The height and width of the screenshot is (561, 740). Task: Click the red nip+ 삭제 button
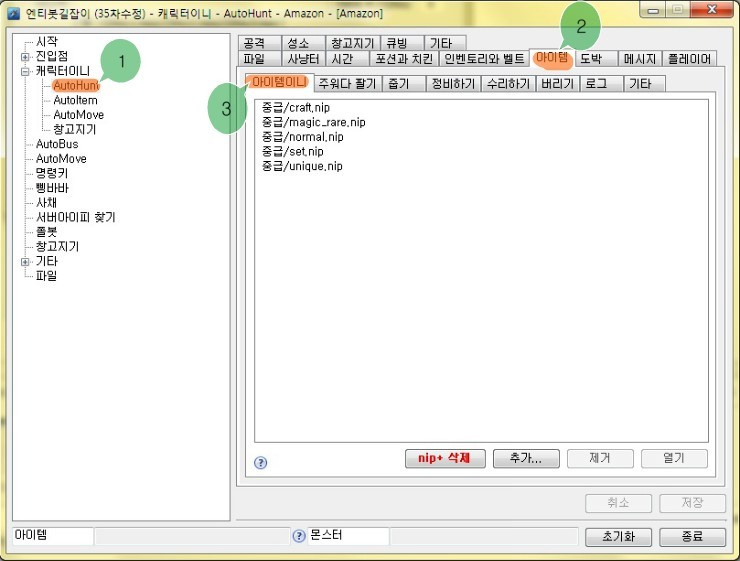445,458
